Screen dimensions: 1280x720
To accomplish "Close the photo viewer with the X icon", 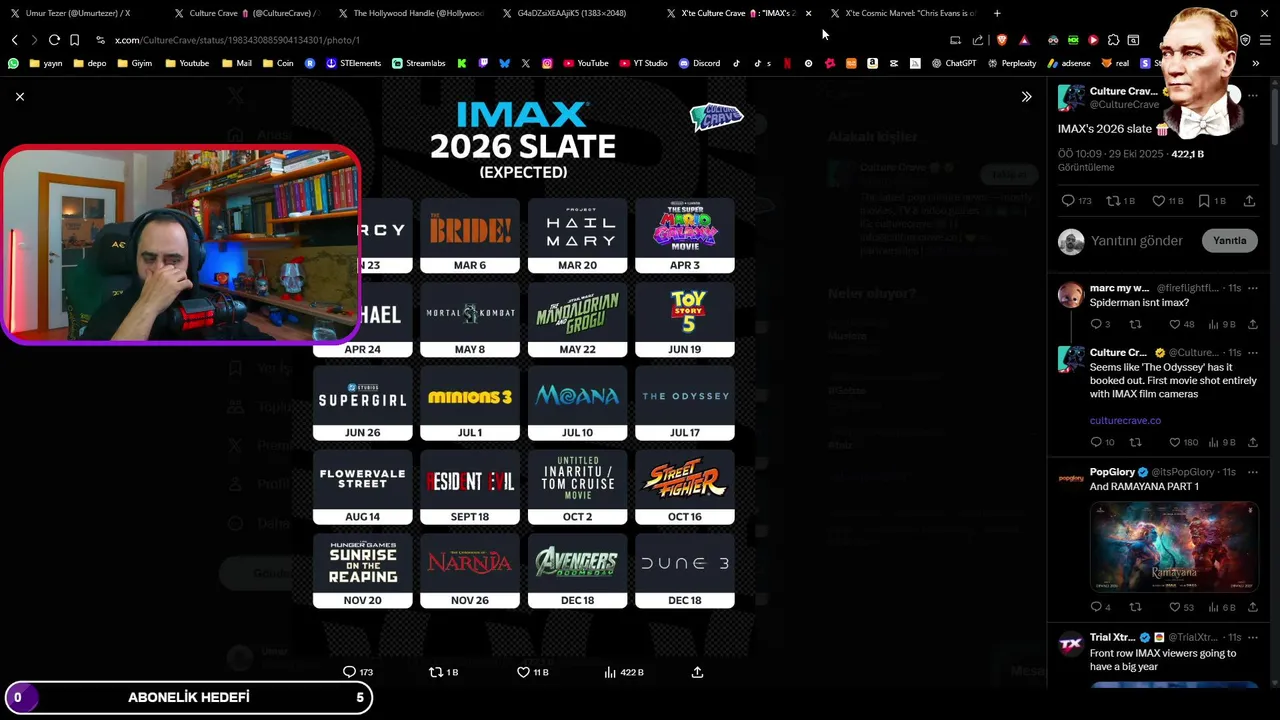I will click(x=20, y=96).
